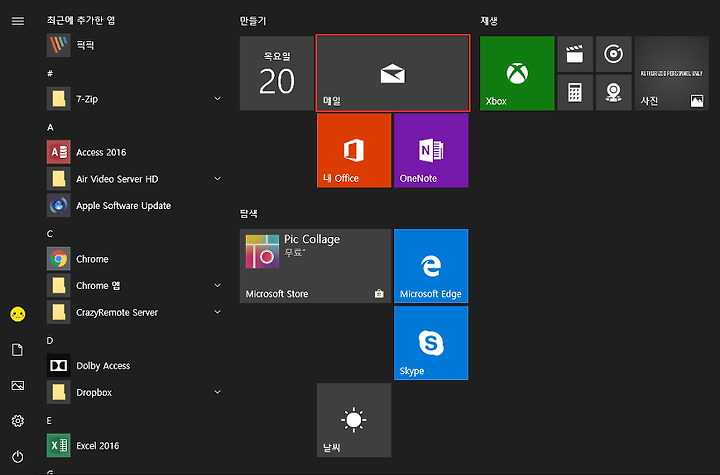Open the hamburger menu at top left

coord(17,21)
